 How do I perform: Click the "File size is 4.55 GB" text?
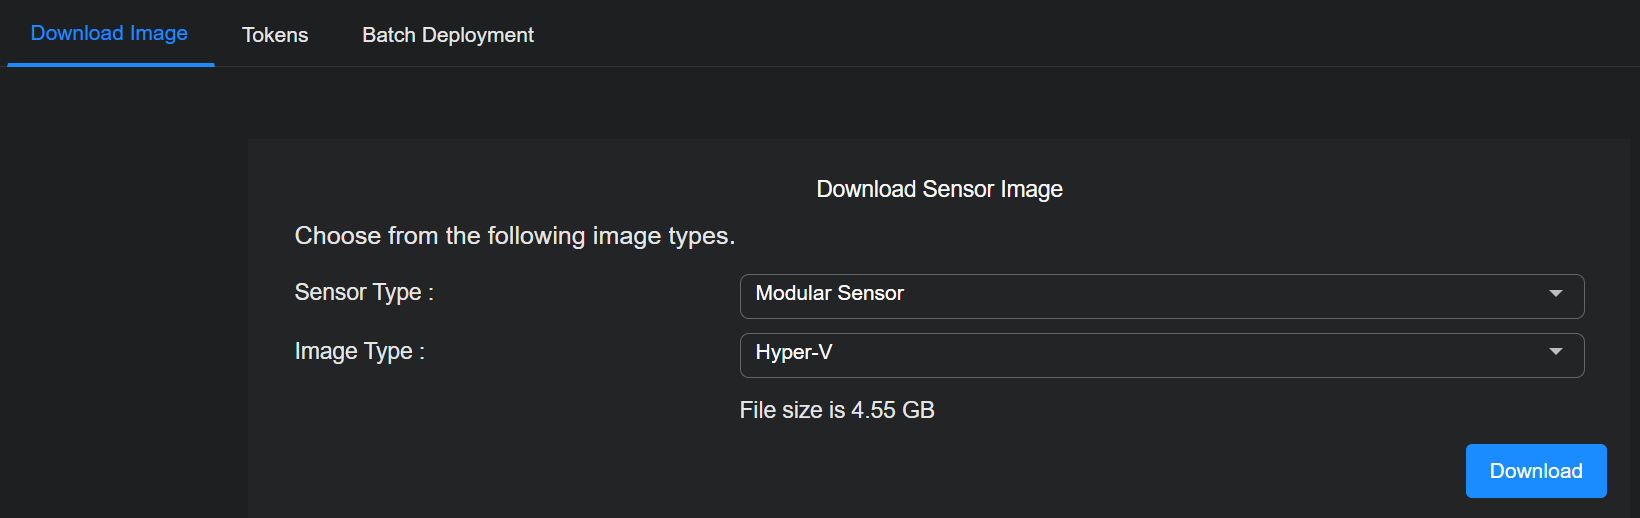(x=836, y=410)
